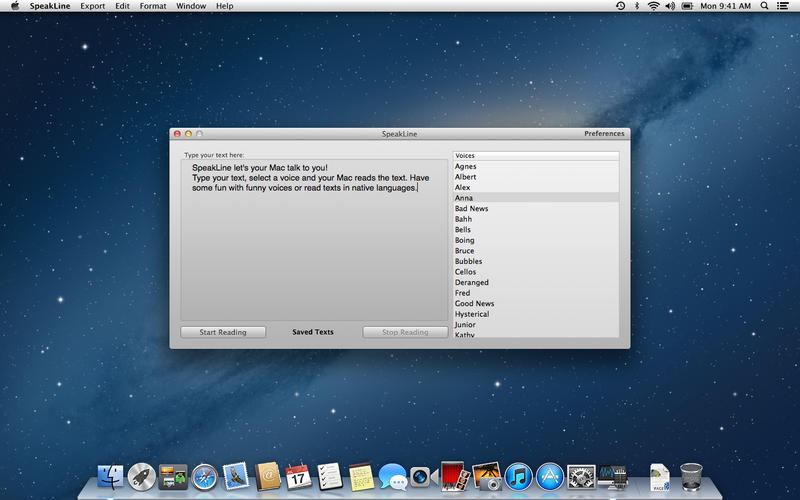Image resolution: width=800 pixels, height=500 pixels.
Task: Open SpeakLine Preferences
Action: pyautogui.click(x=604, y=133)
